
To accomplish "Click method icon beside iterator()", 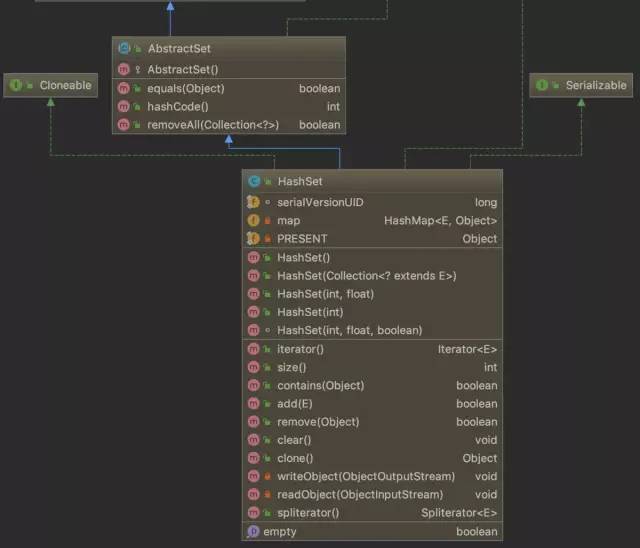I will pos(253,349).
